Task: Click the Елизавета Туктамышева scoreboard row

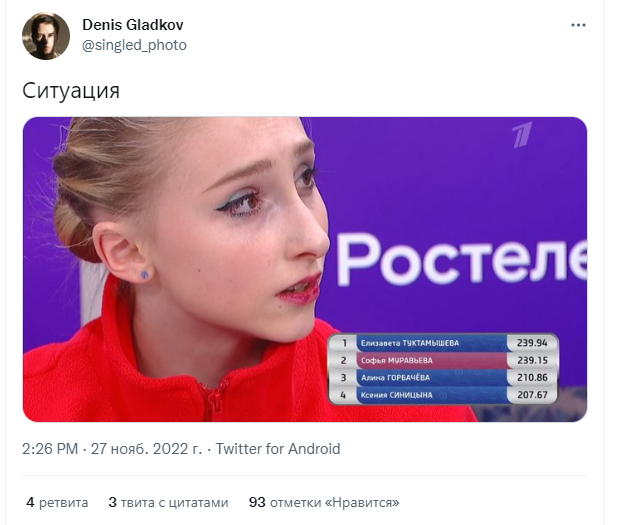Action: [443, 343]
